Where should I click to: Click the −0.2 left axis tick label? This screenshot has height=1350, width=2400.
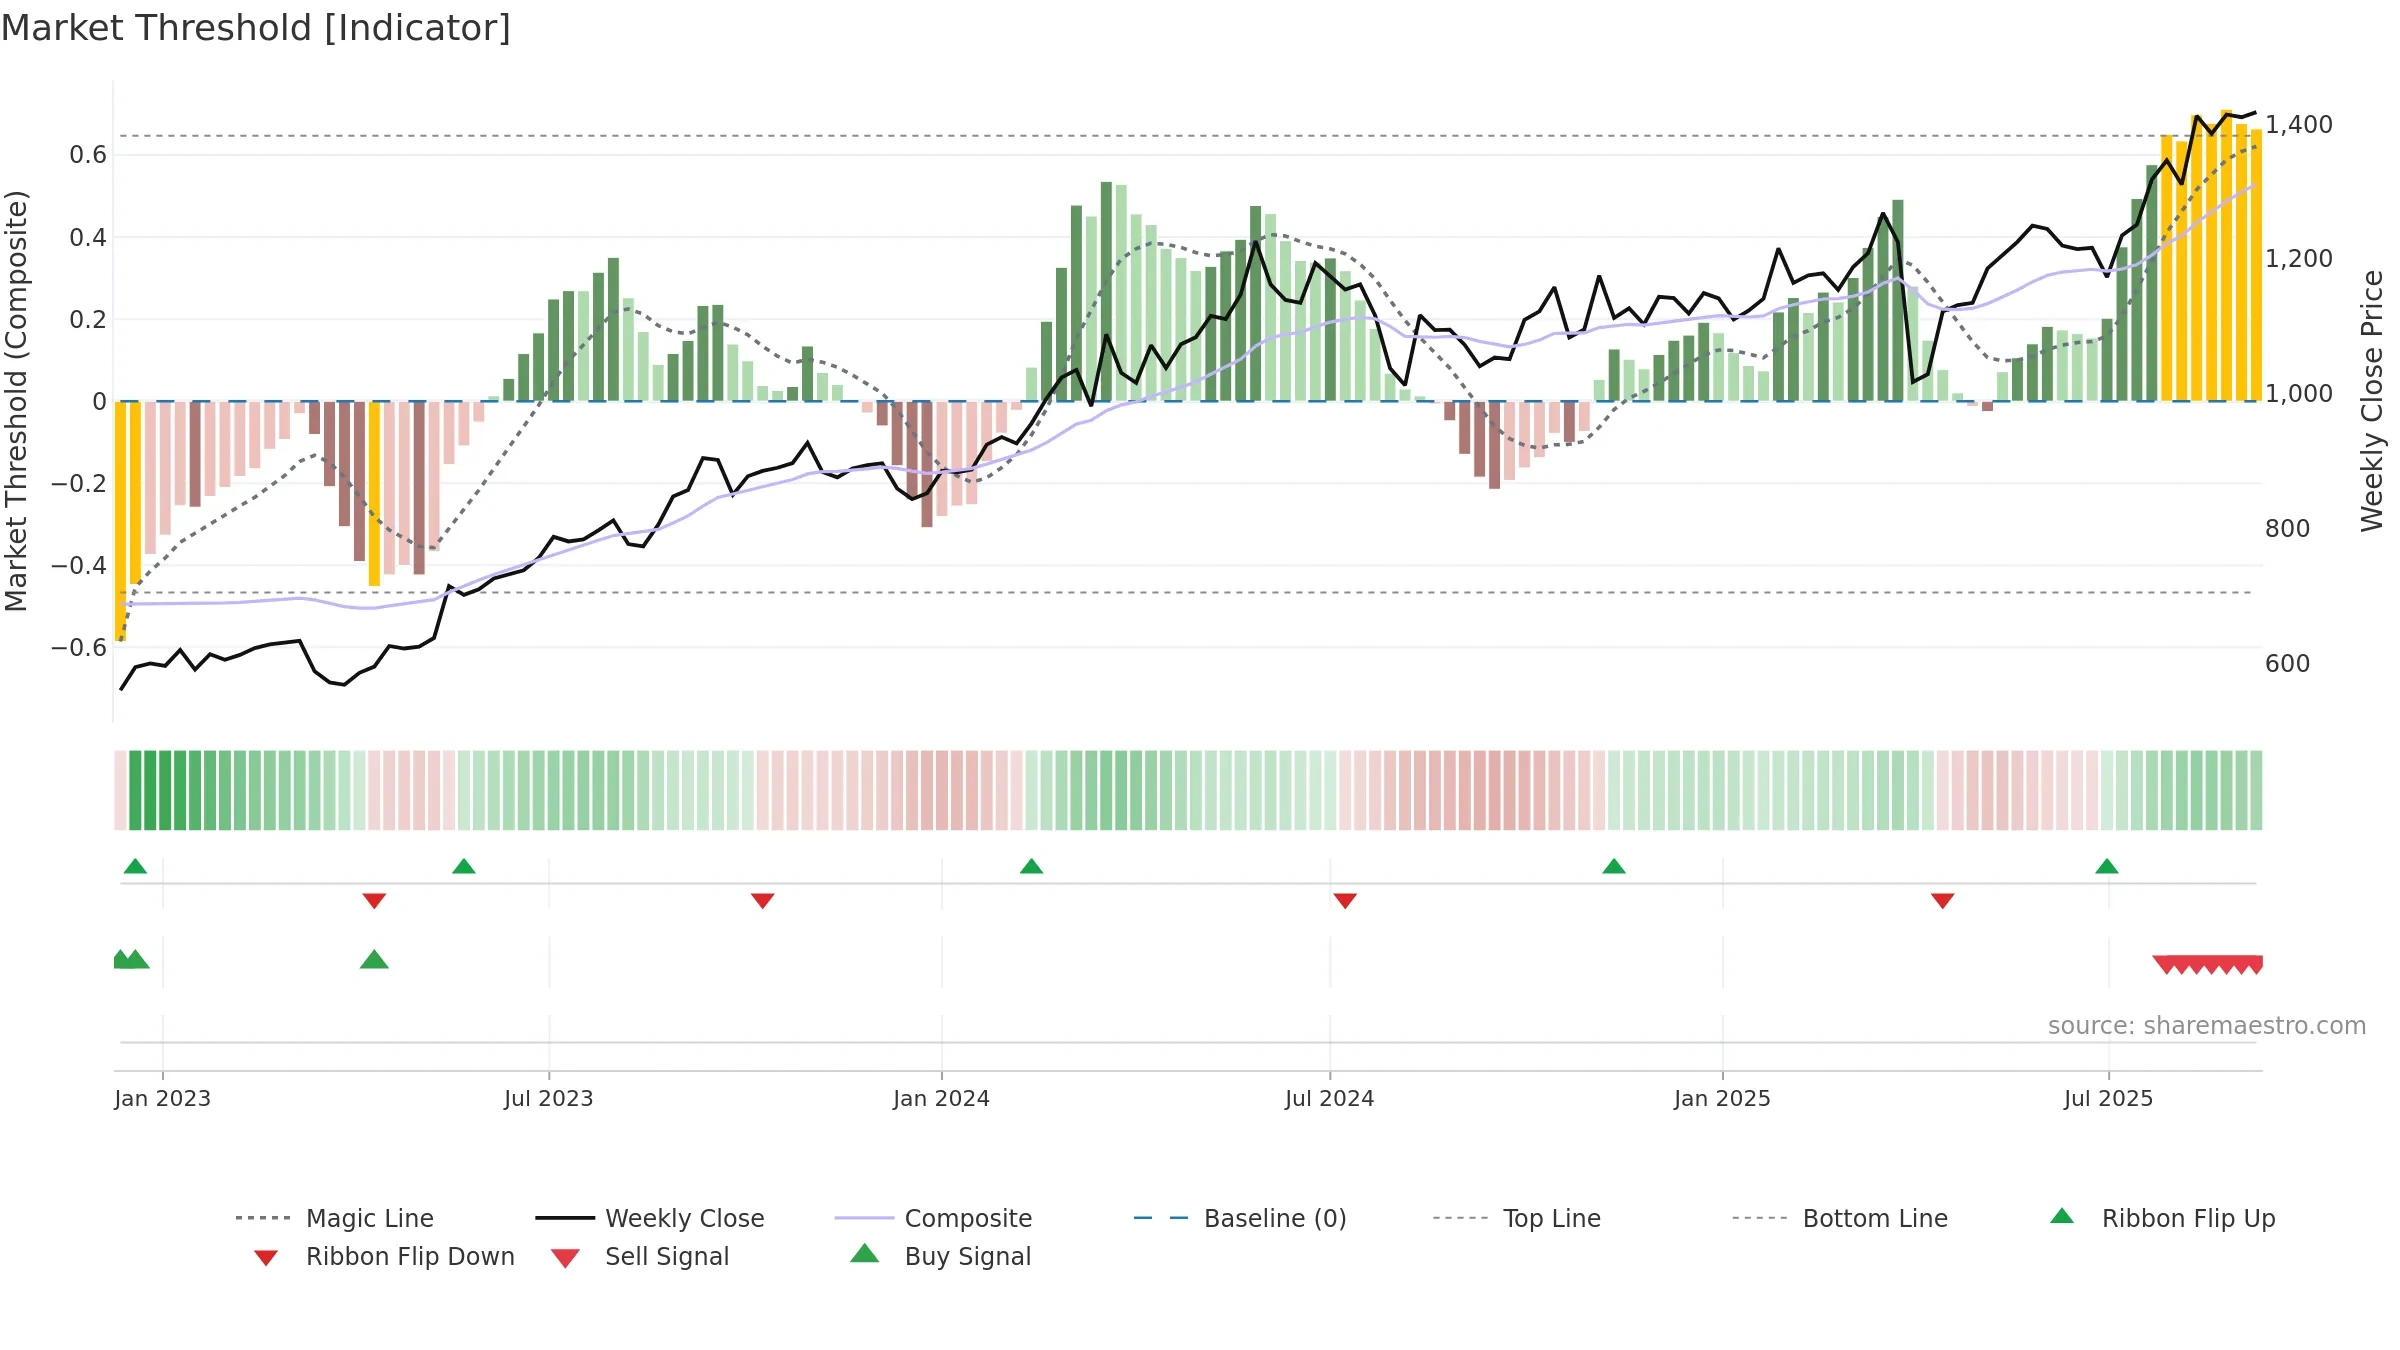click(79, 483)
